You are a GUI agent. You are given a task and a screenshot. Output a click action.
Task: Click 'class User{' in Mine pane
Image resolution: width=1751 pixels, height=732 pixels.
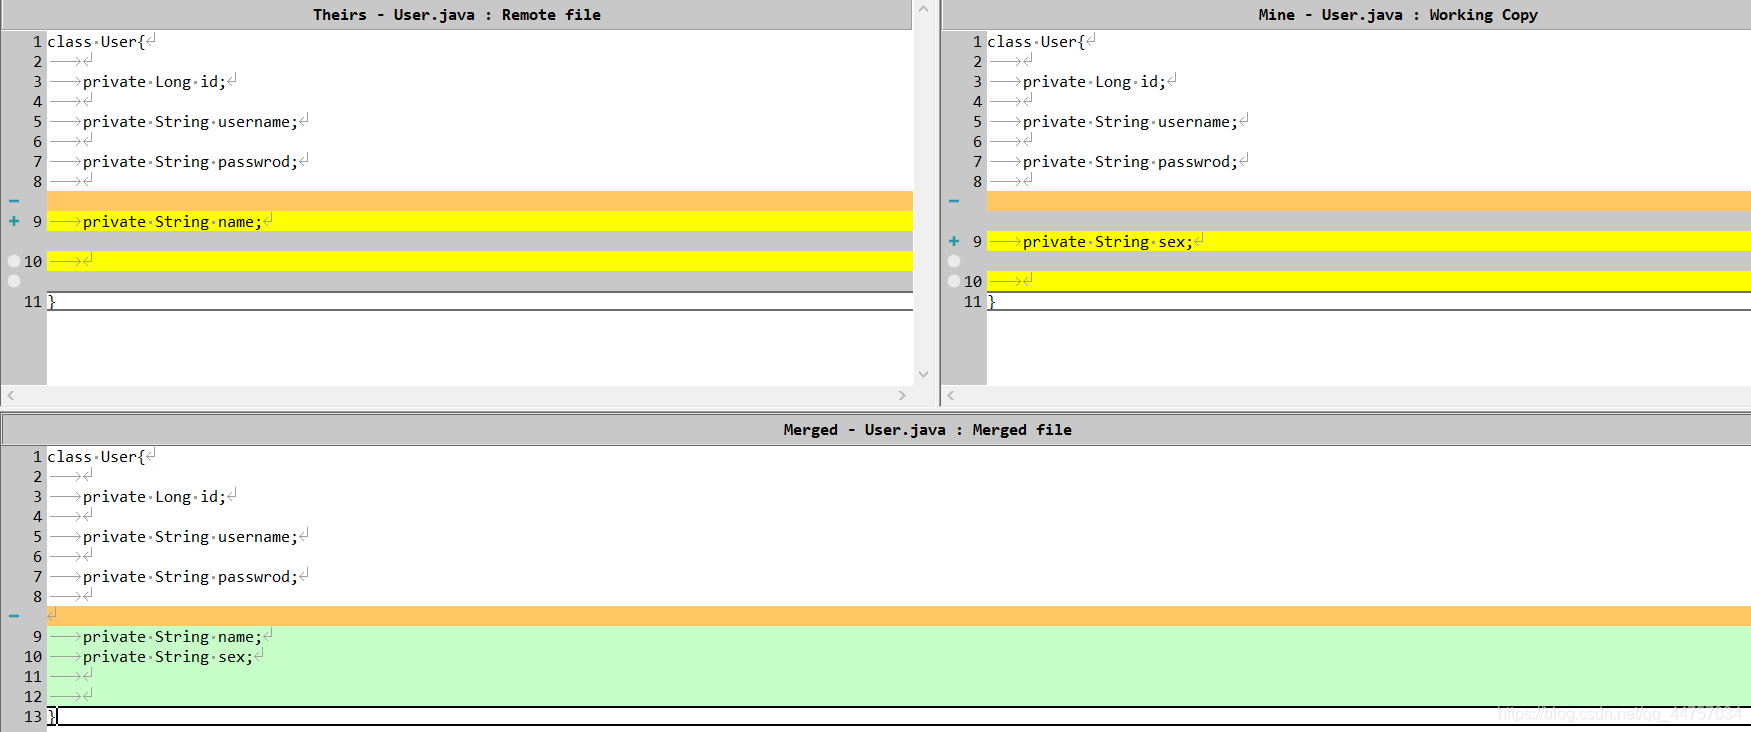(x=1036, y=42)
